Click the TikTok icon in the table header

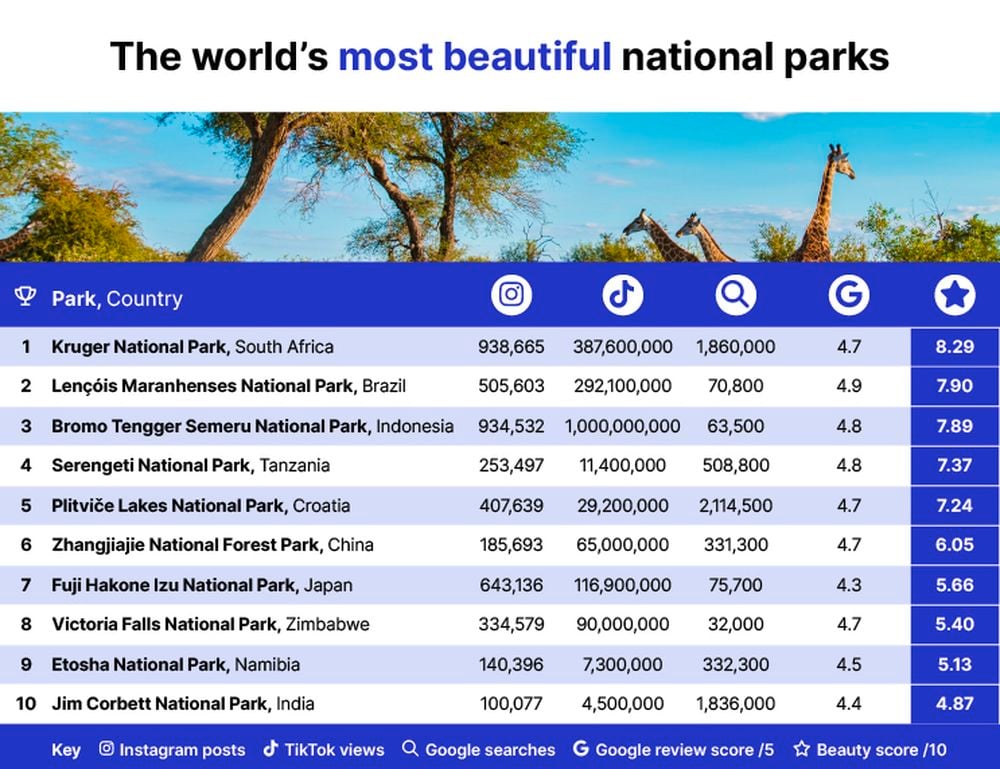(x=622, y=295)
